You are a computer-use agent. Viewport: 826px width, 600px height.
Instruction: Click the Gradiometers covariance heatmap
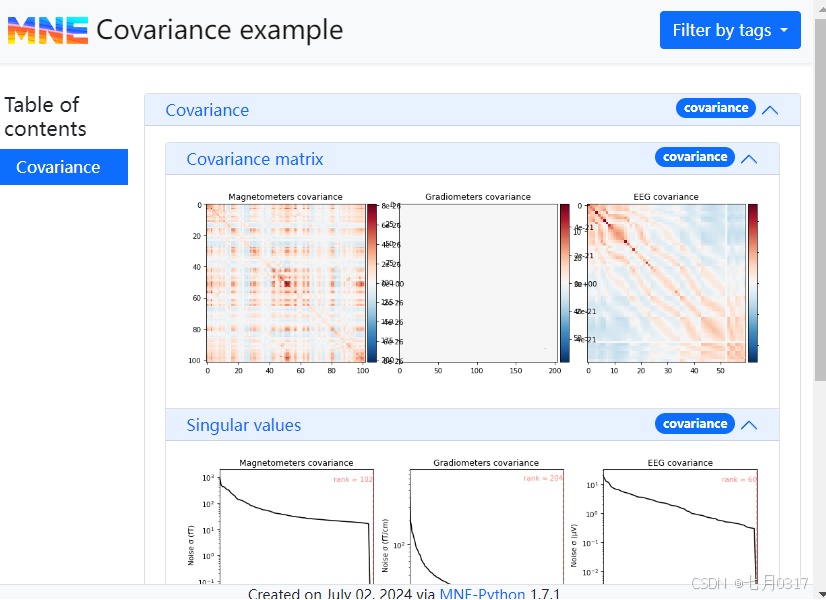pyautogui.click(x=478, y=282)
